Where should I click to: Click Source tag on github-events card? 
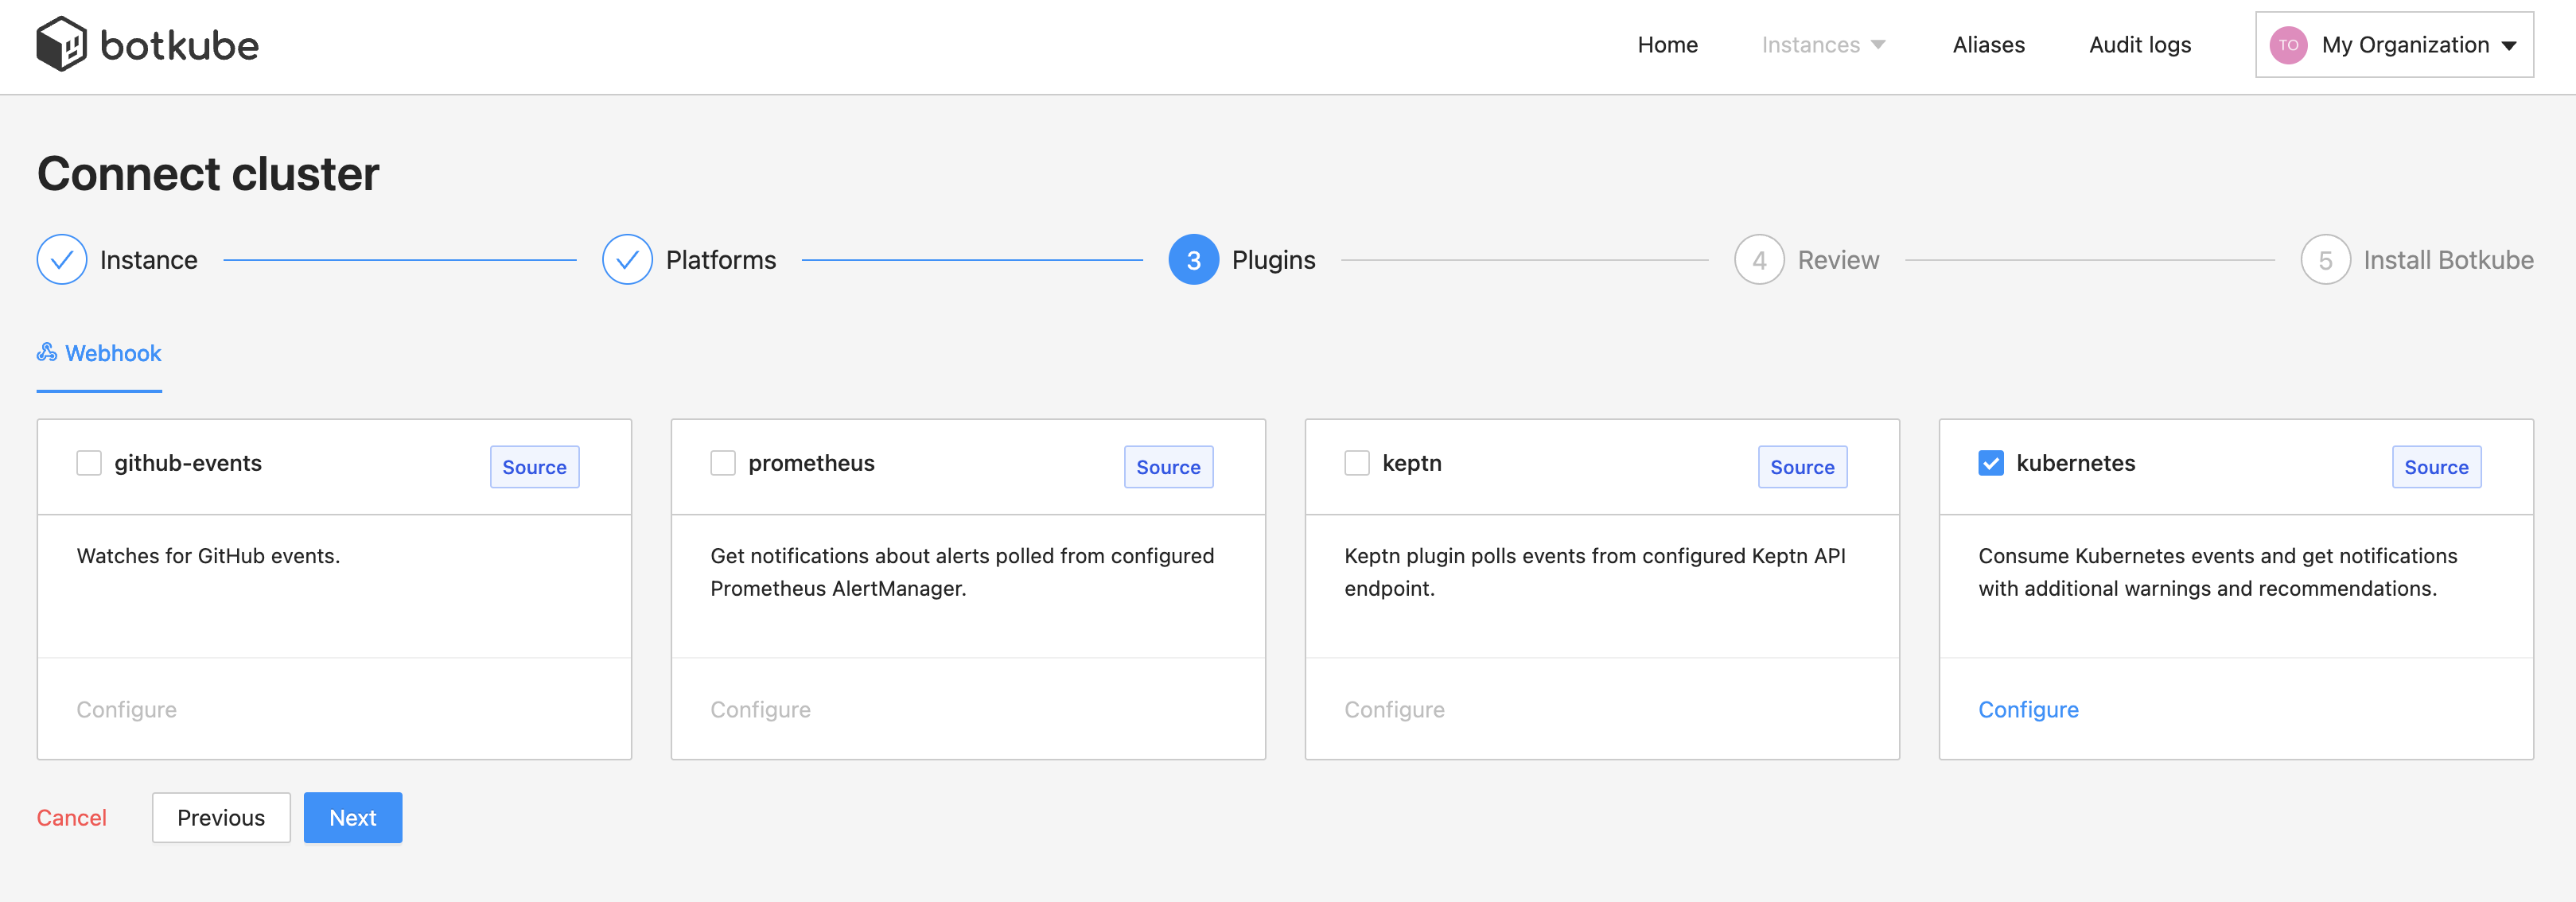click(534, 467)
